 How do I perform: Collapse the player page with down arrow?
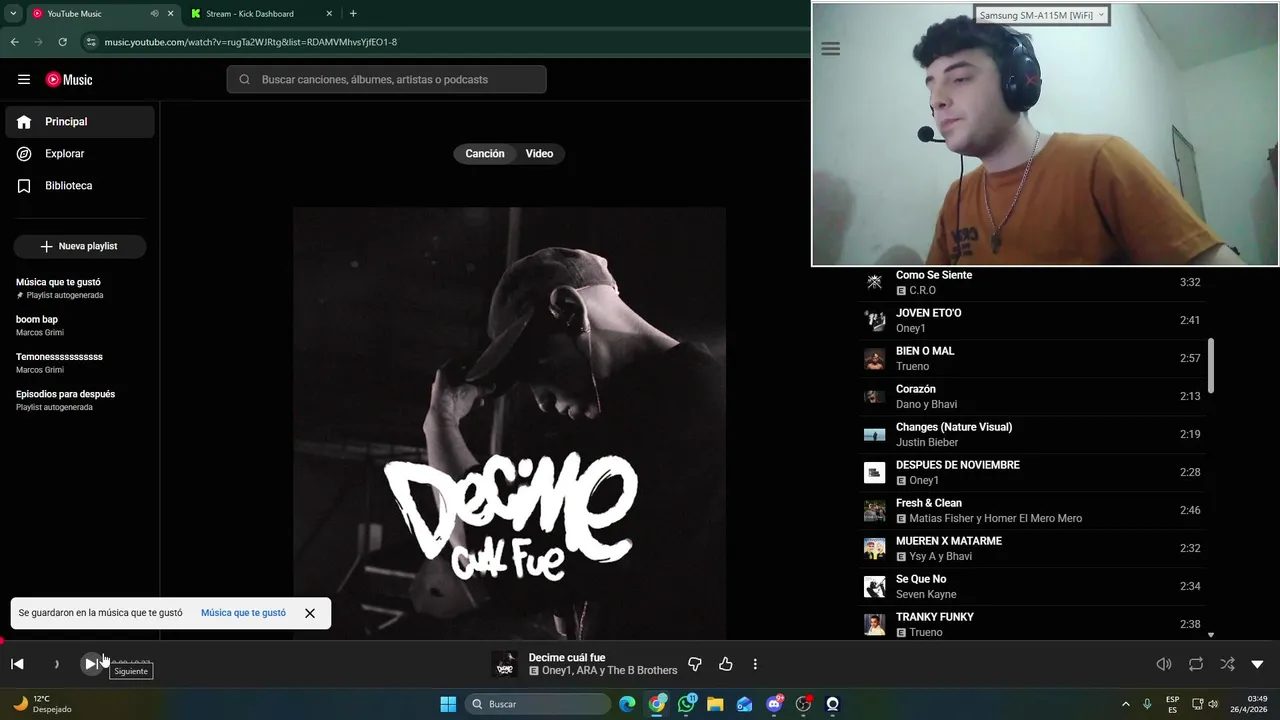pyautogui.click(x=1258, y=664)
